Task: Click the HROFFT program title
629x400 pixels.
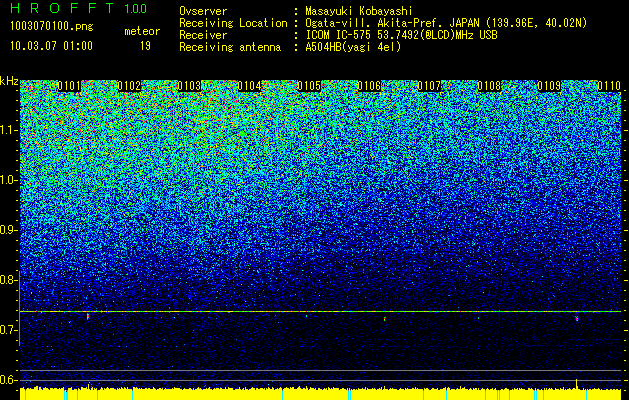Action: click(62, 8)
